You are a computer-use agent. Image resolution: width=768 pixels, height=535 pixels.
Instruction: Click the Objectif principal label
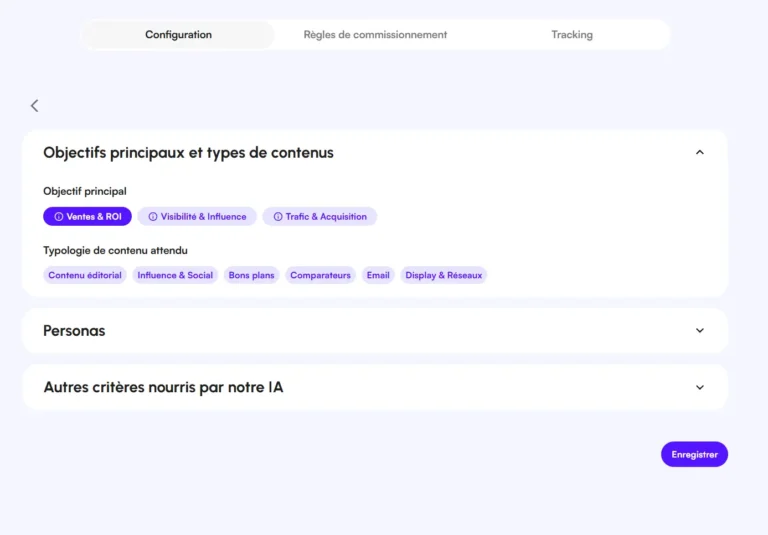85,191
